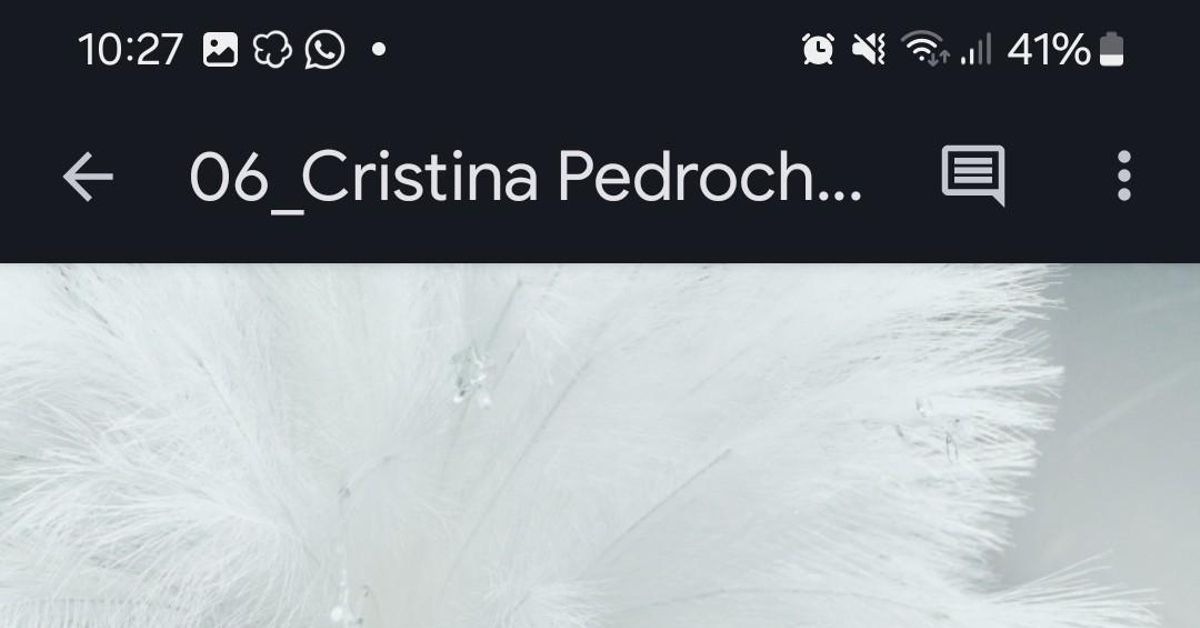Tap the cloud-shaped notification icon

(272, 49)
